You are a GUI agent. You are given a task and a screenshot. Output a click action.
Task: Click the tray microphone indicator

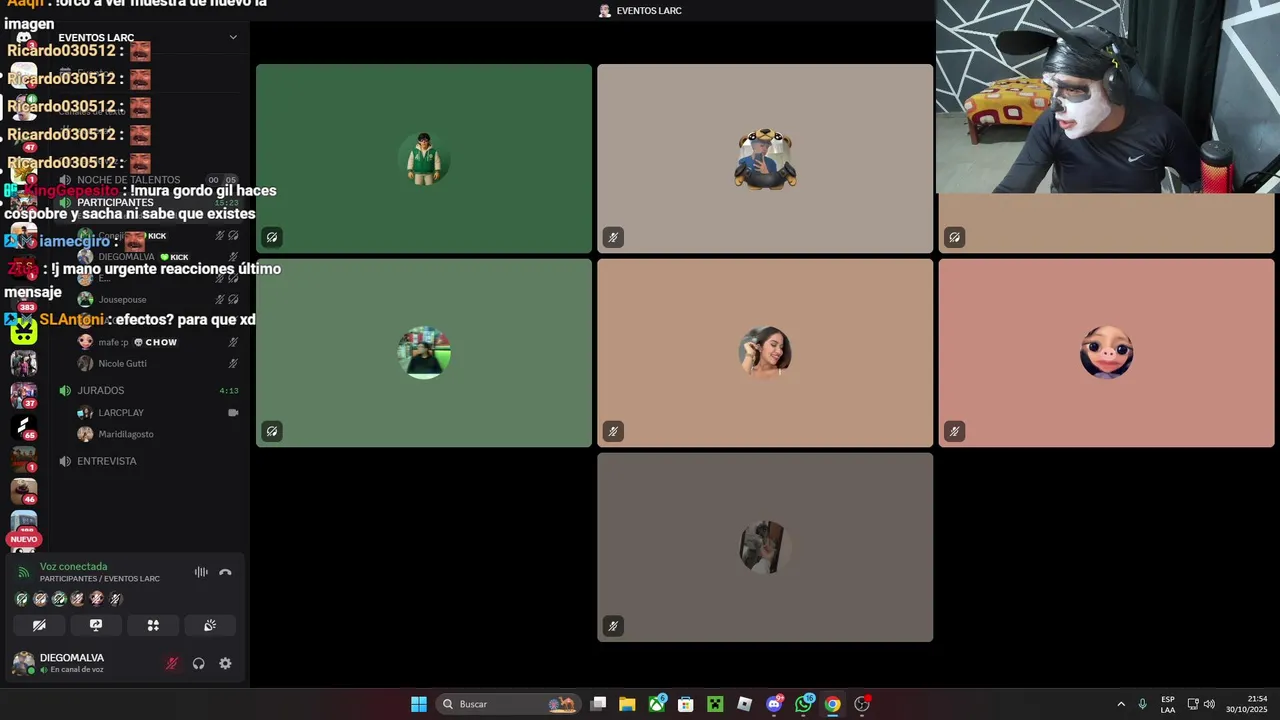click(x=1142, y=704)
